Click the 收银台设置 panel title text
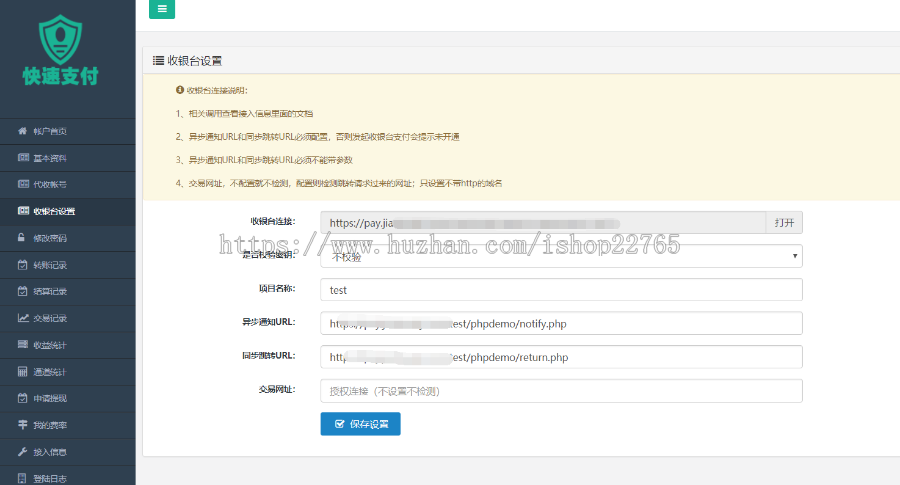This screenshot has width=900, height=485. pos(195,60)
